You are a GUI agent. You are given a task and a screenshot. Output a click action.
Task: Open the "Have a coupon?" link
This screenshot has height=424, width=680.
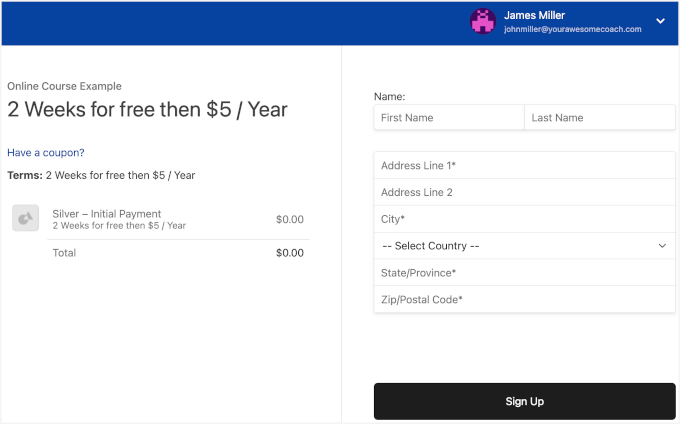tap(46, 153)
